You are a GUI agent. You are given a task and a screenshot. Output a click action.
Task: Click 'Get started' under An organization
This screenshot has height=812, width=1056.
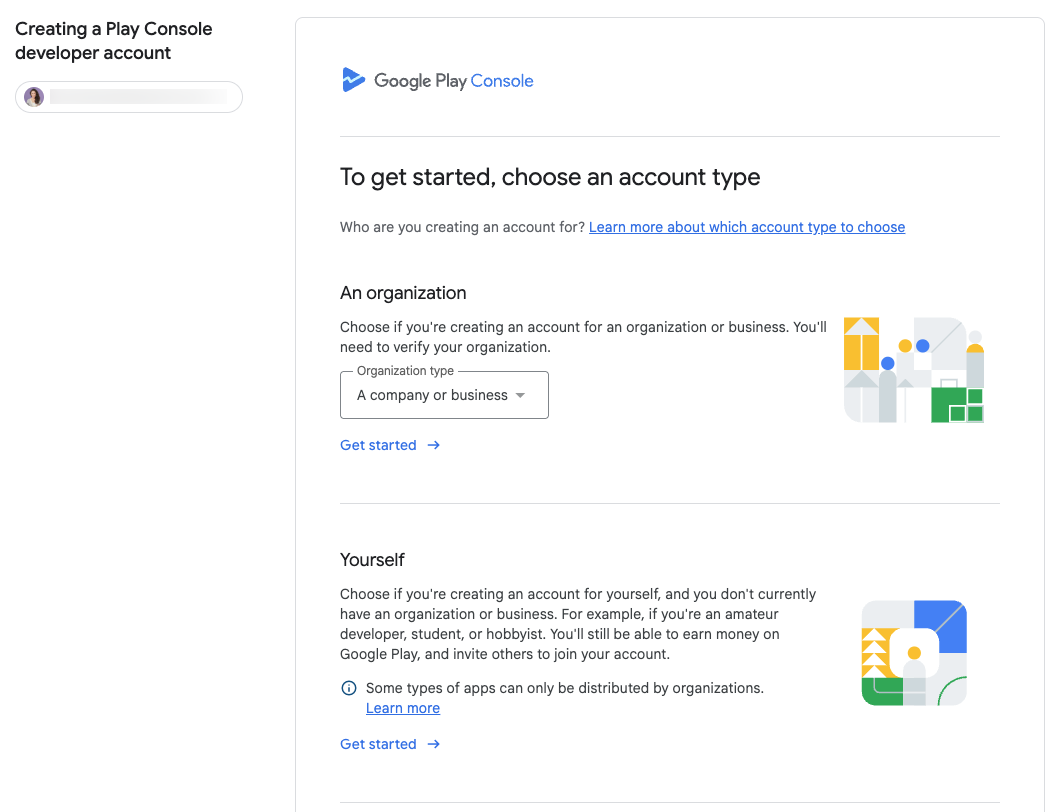click(378, 445)
